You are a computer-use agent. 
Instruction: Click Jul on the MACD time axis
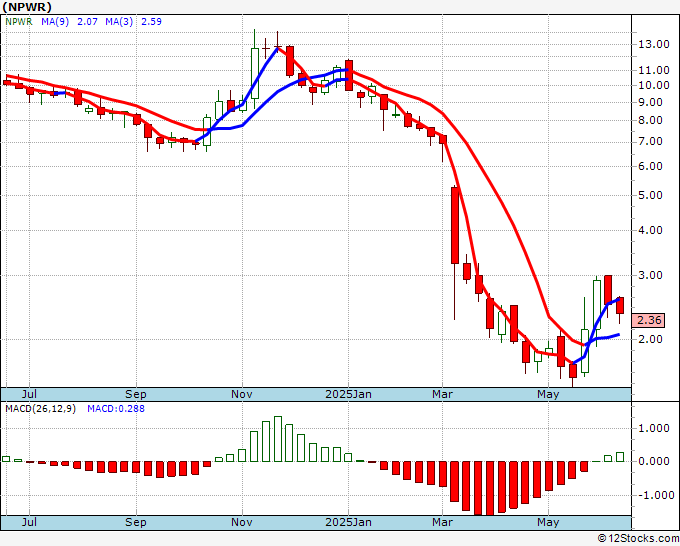[x=29, y=522]
